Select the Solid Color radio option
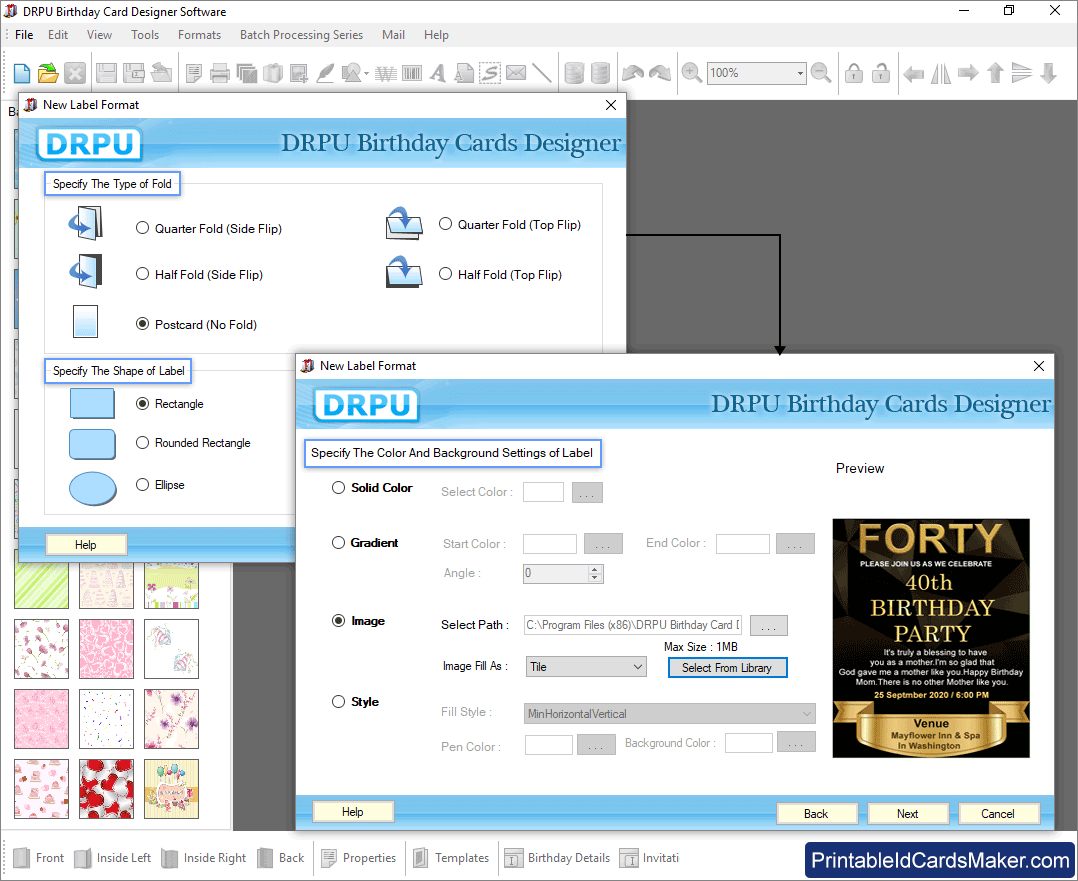Screen dimensions: 1078x881 [339, 488]
